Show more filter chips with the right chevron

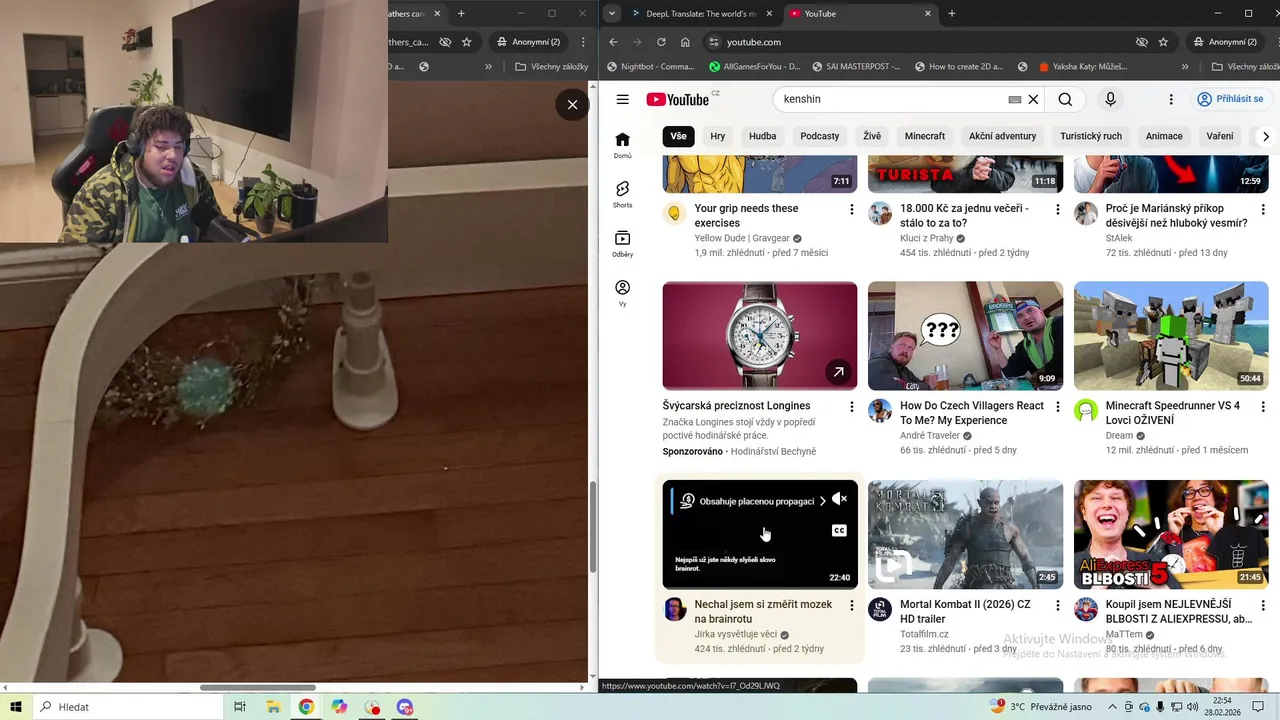pos(1265,136)
